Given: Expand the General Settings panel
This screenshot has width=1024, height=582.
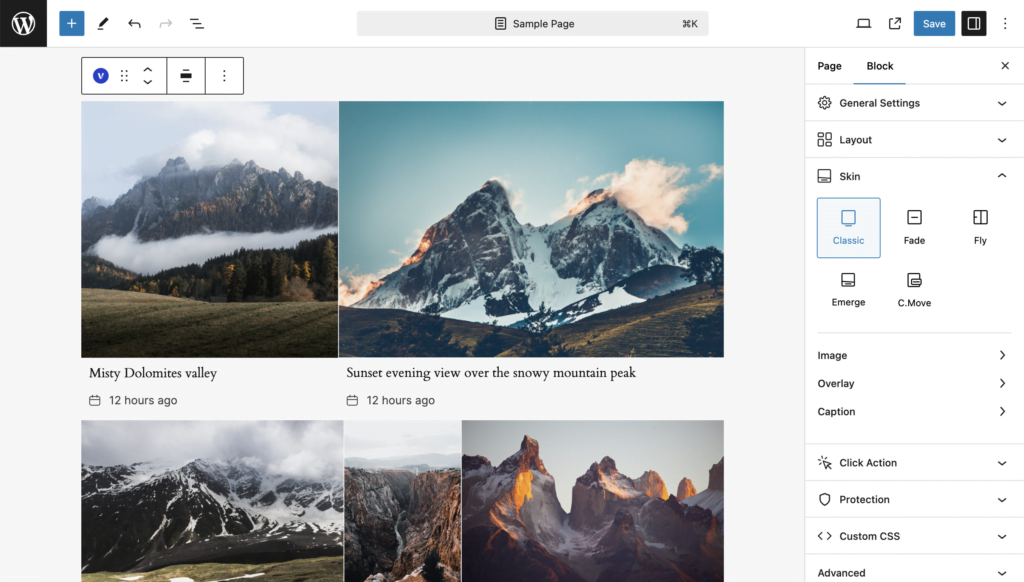Looking at the screenshot, I should (914, 103).
